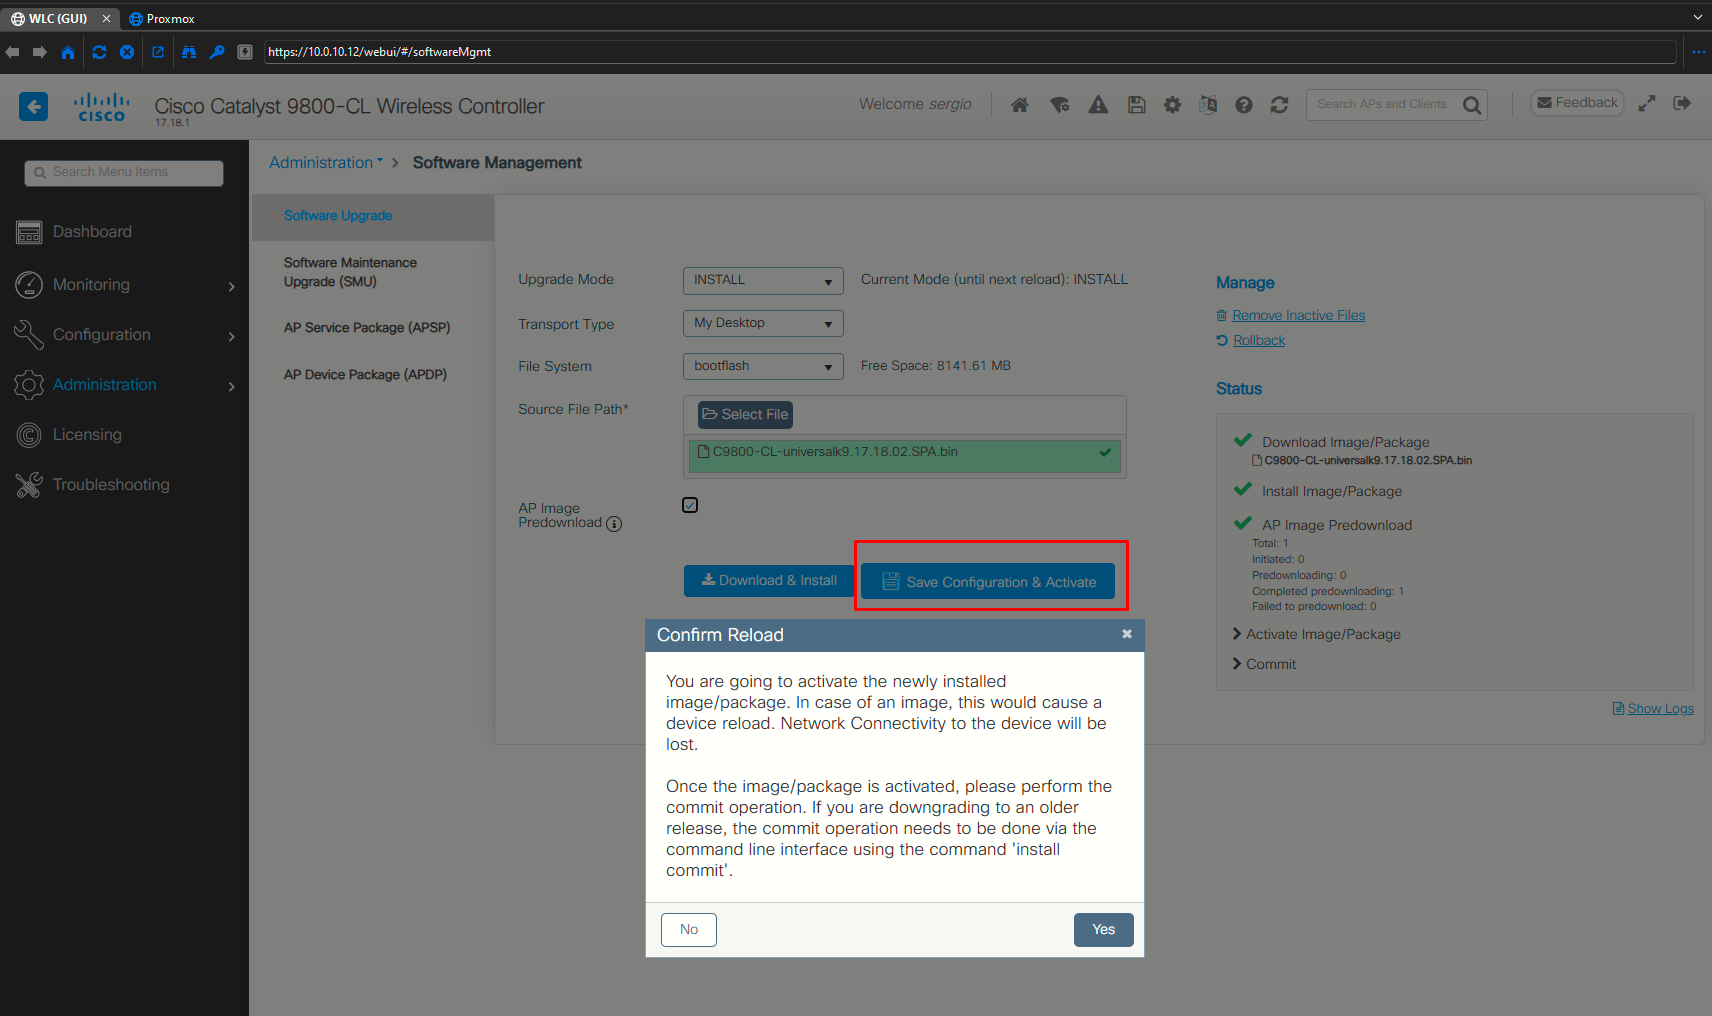Toggle fullscreen with the diagonal arrows icon
The width and height of the screenshot is (1712, 1016).
click(1647, 103)
